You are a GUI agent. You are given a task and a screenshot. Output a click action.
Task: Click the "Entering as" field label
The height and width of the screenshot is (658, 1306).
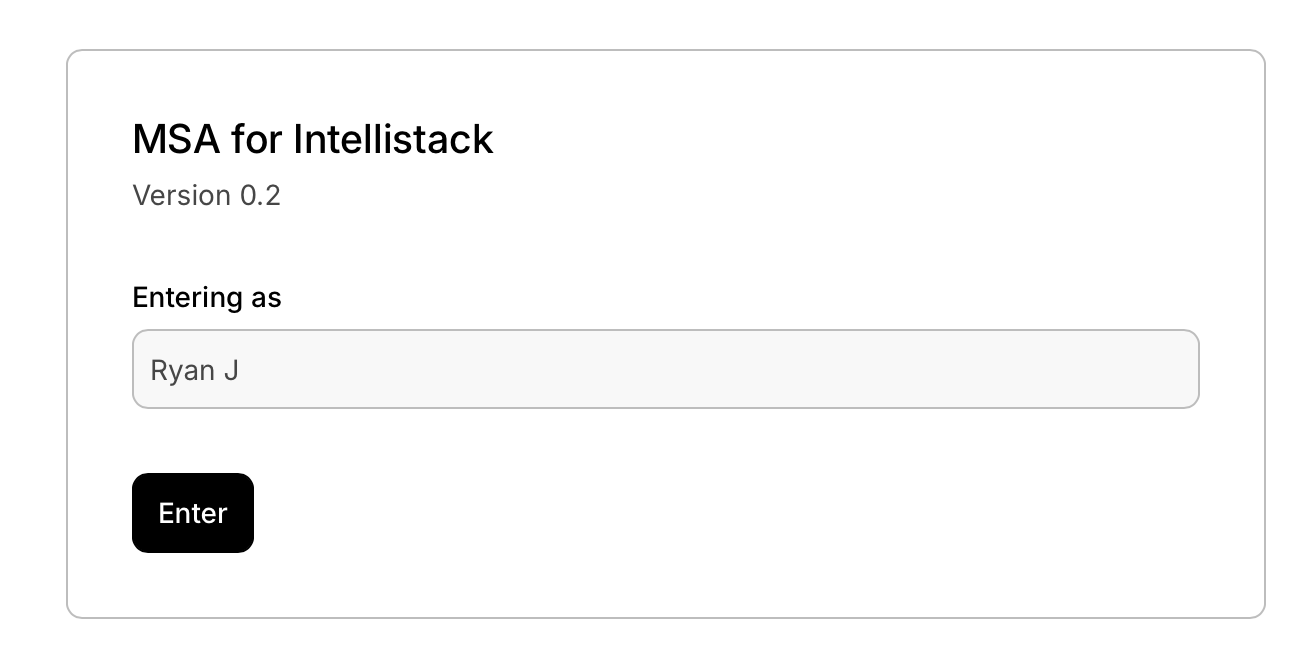pos(207,298)
